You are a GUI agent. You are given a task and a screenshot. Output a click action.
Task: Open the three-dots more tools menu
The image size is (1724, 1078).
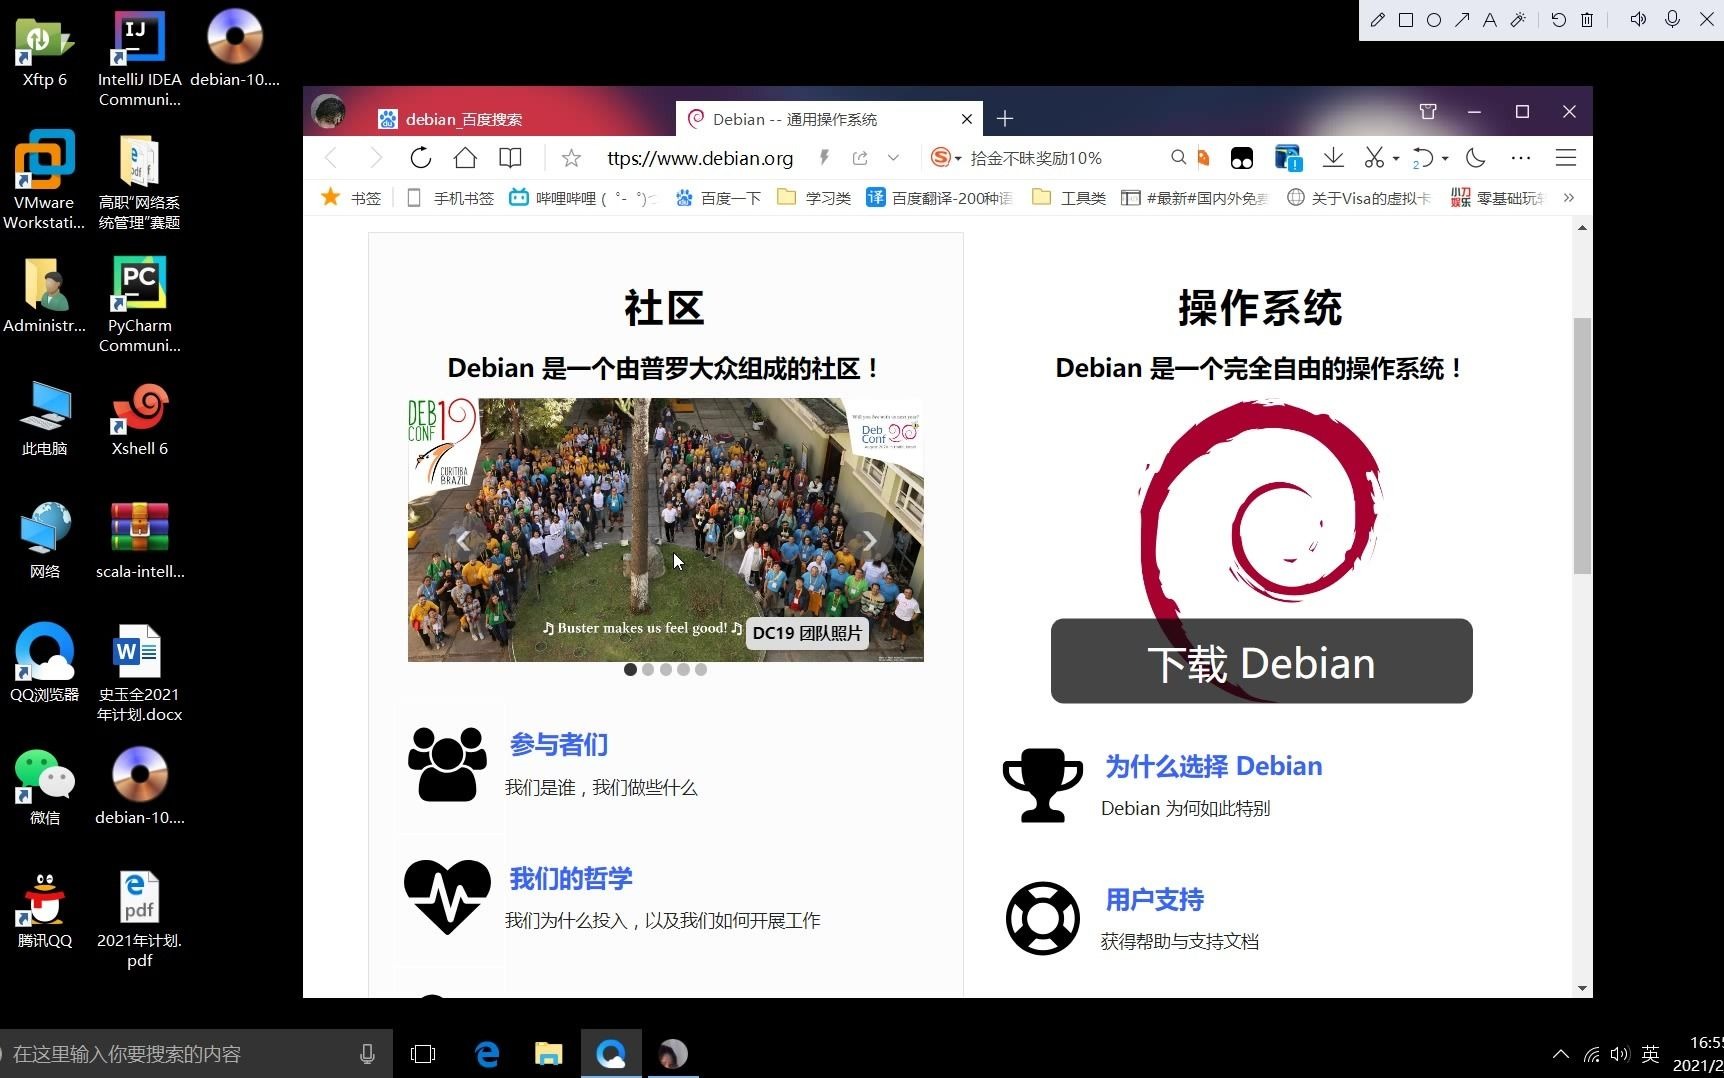(1521, 158)
